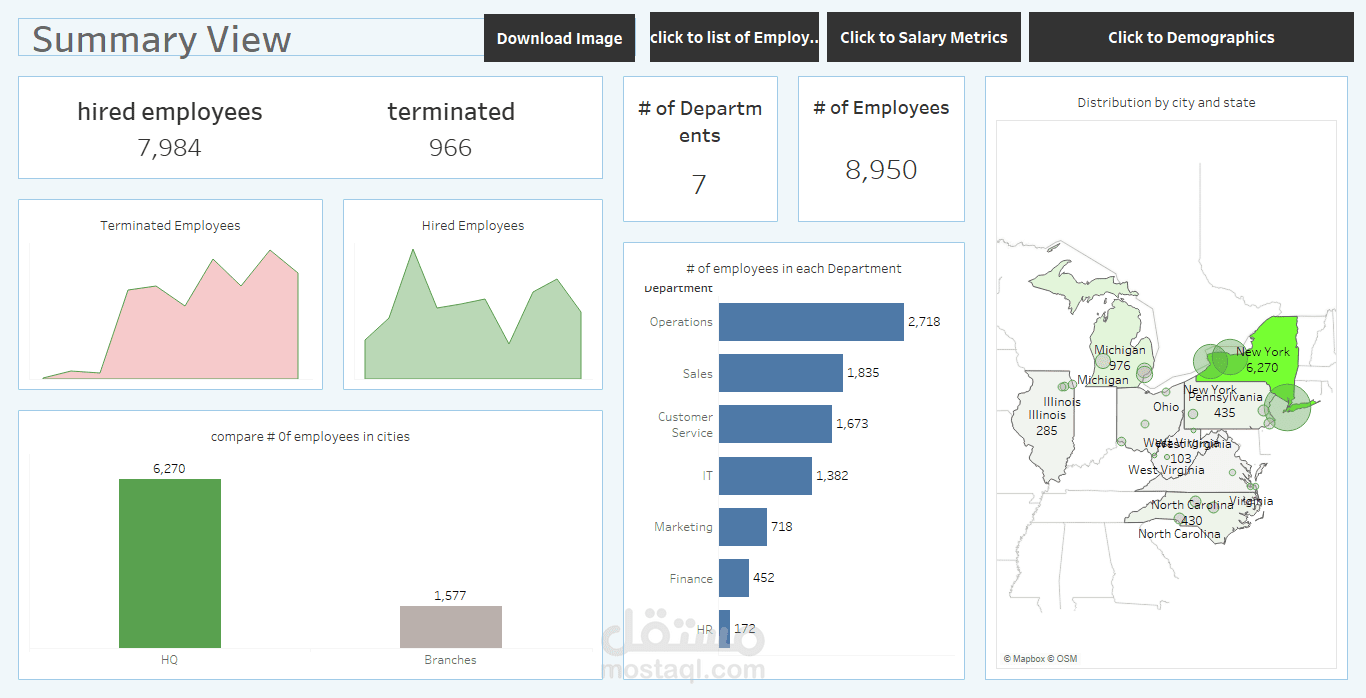The width and height of the screenshot is (1366, 698).
Task: Click the HQ axis label
Action: click(x=169, y=660)
